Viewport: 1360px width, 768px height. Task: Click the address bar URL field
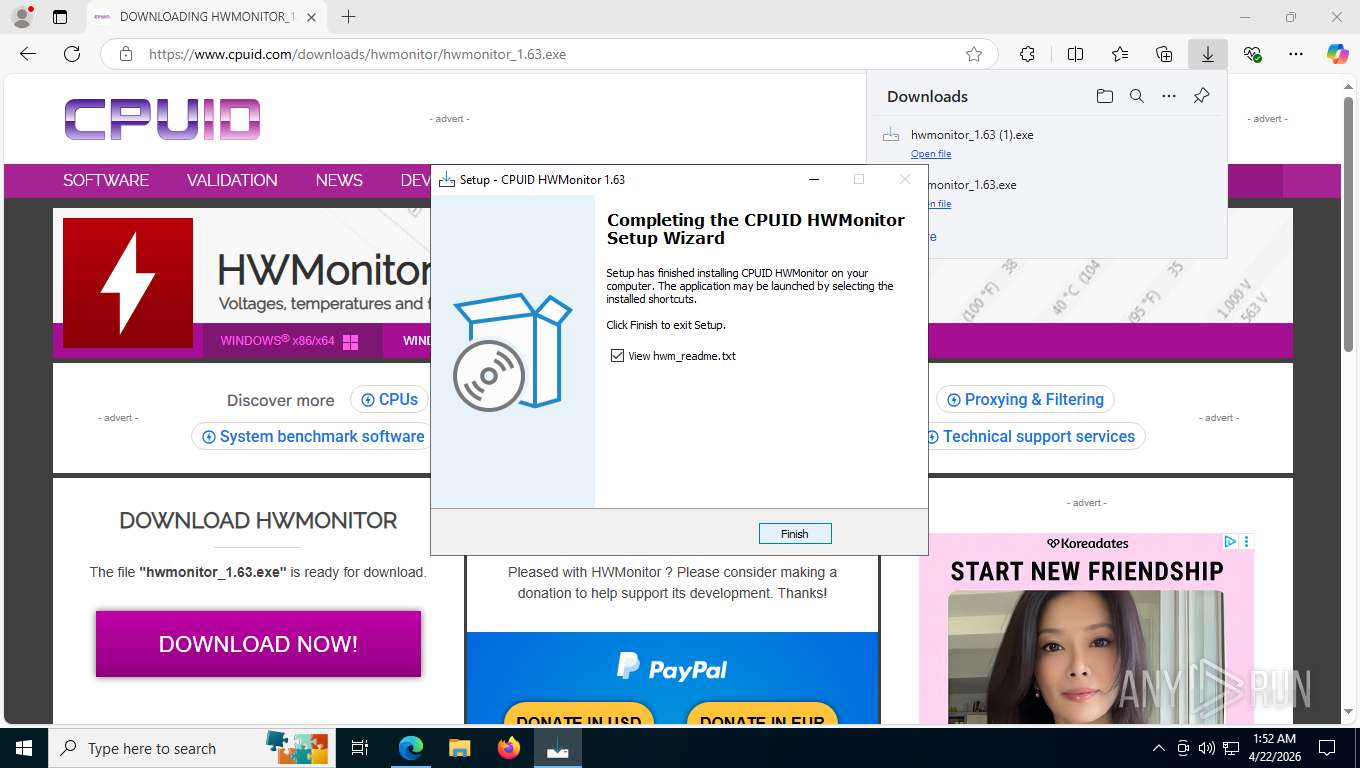tap(550, 54)
